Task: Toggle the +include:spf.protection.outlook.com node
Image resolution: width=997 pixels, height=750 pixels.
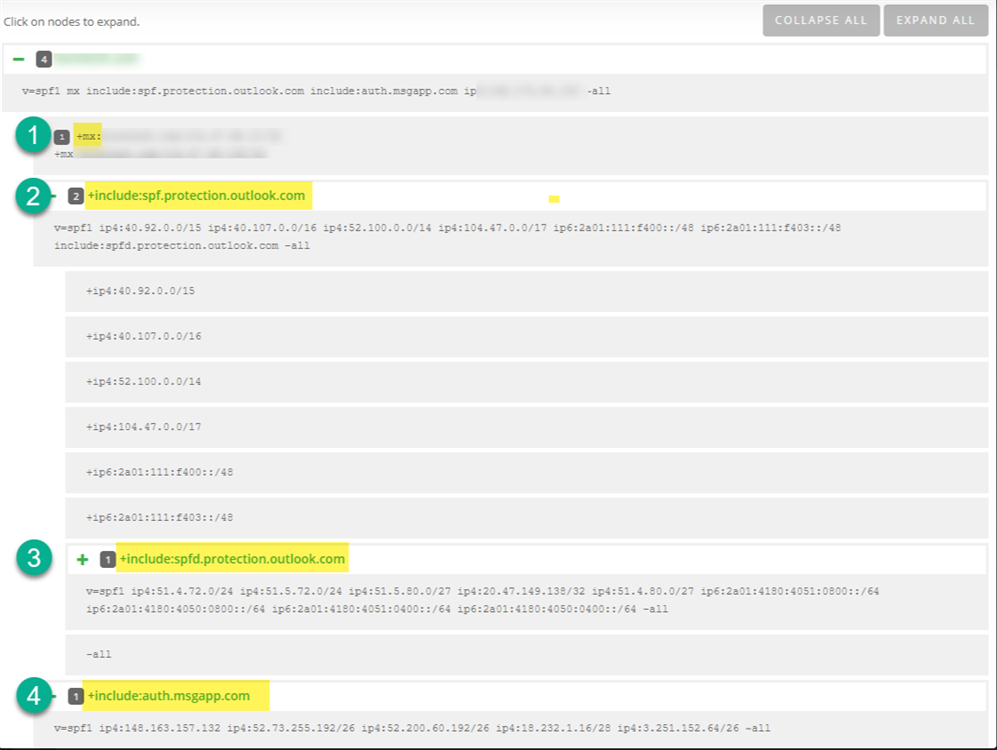Action: click(x=196, y=195)
